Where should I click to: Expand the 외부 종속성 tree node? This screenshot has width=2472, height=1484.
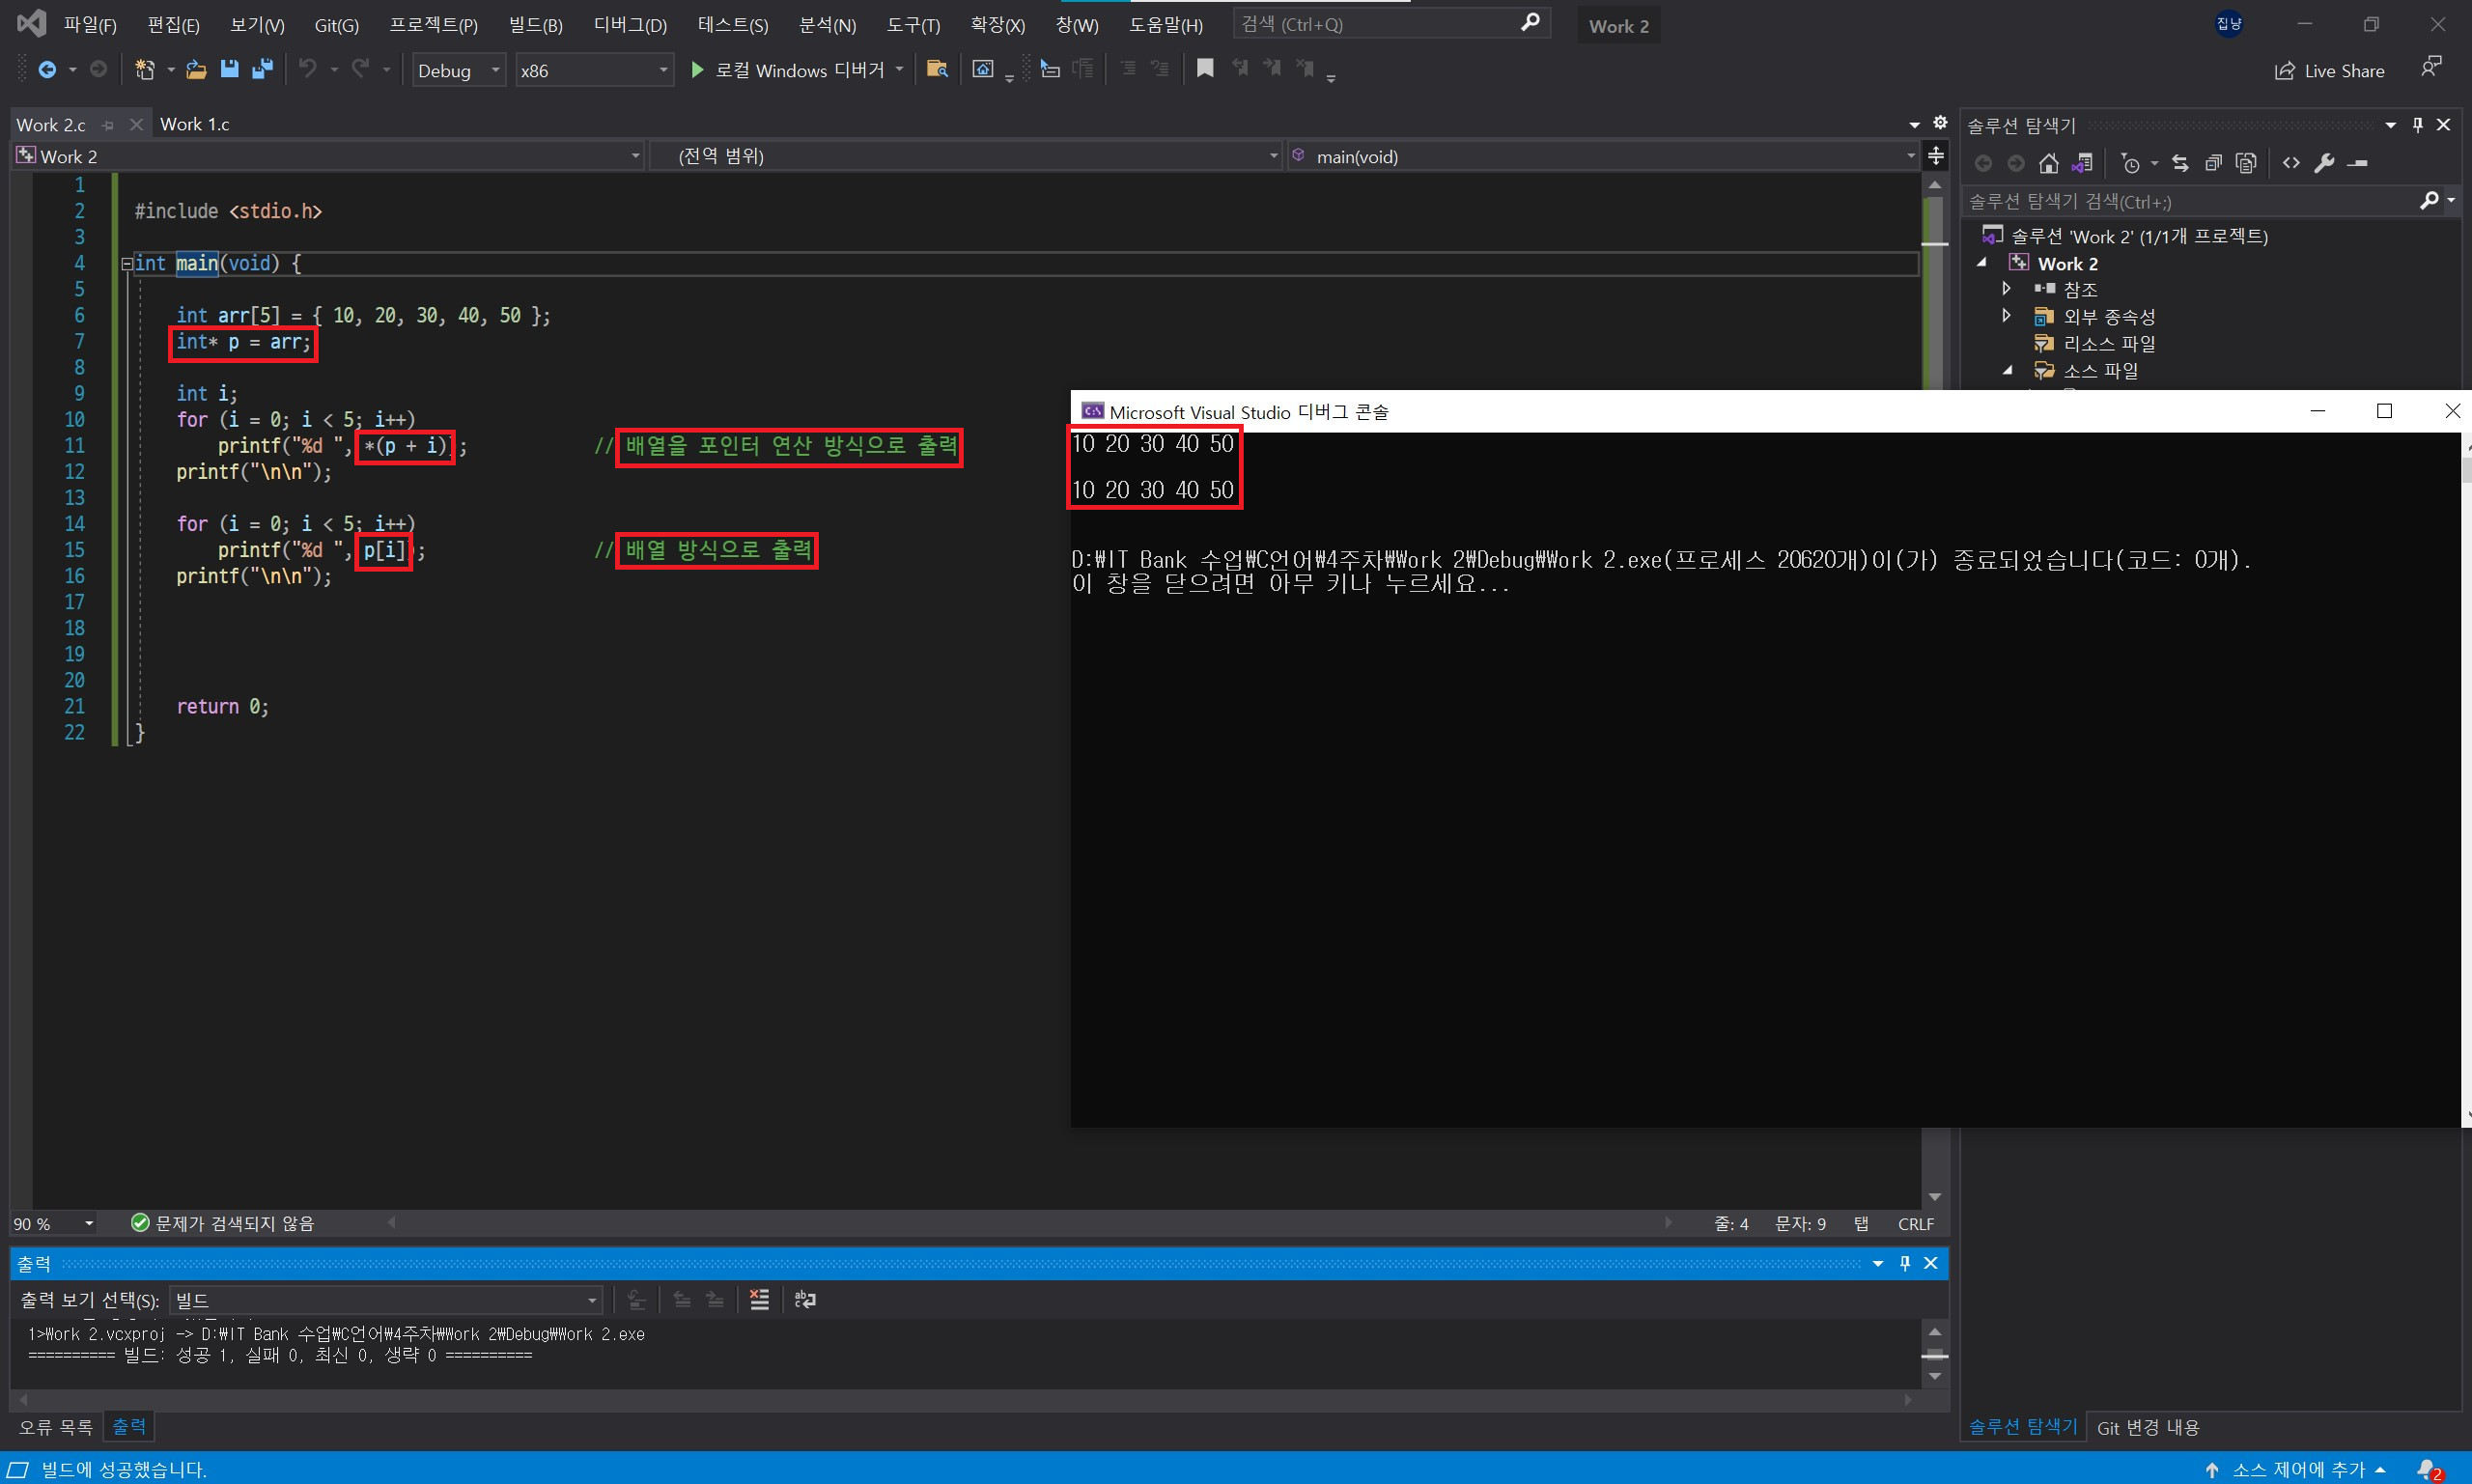[2006, 316]
